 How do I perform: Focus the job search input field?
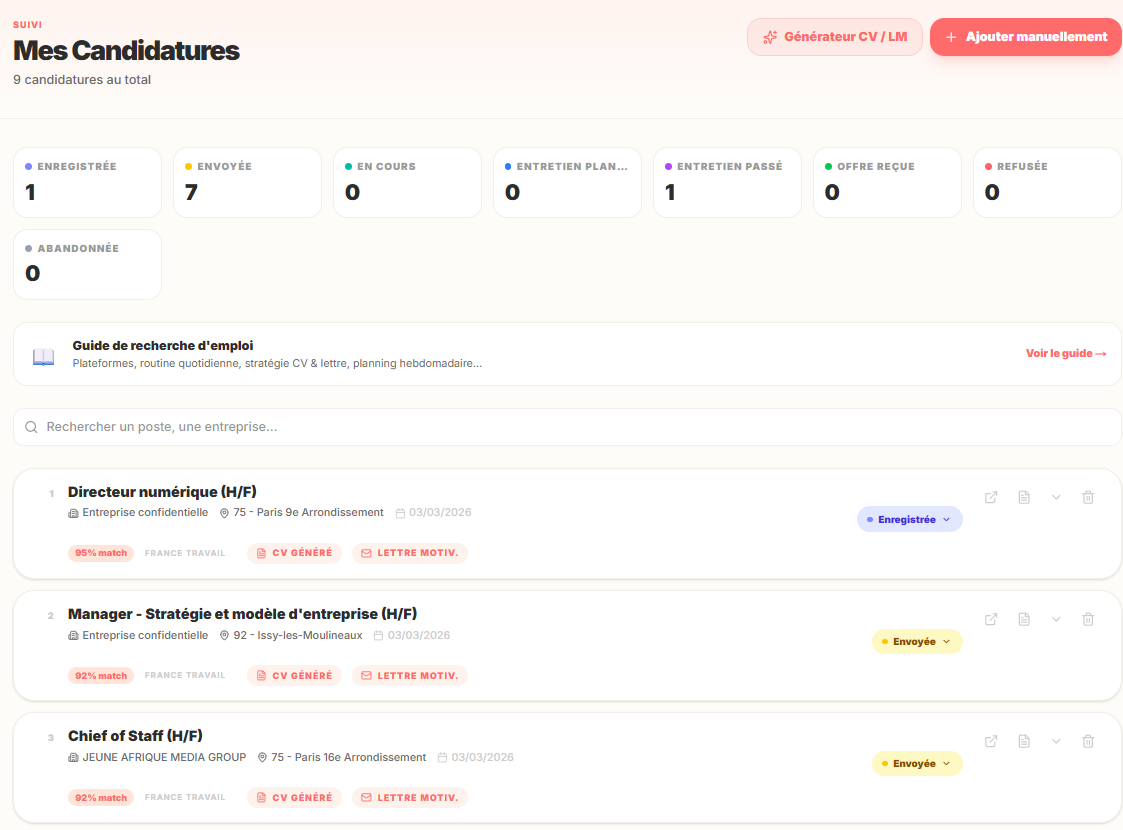pyautogui.click(x=567, y=427)
